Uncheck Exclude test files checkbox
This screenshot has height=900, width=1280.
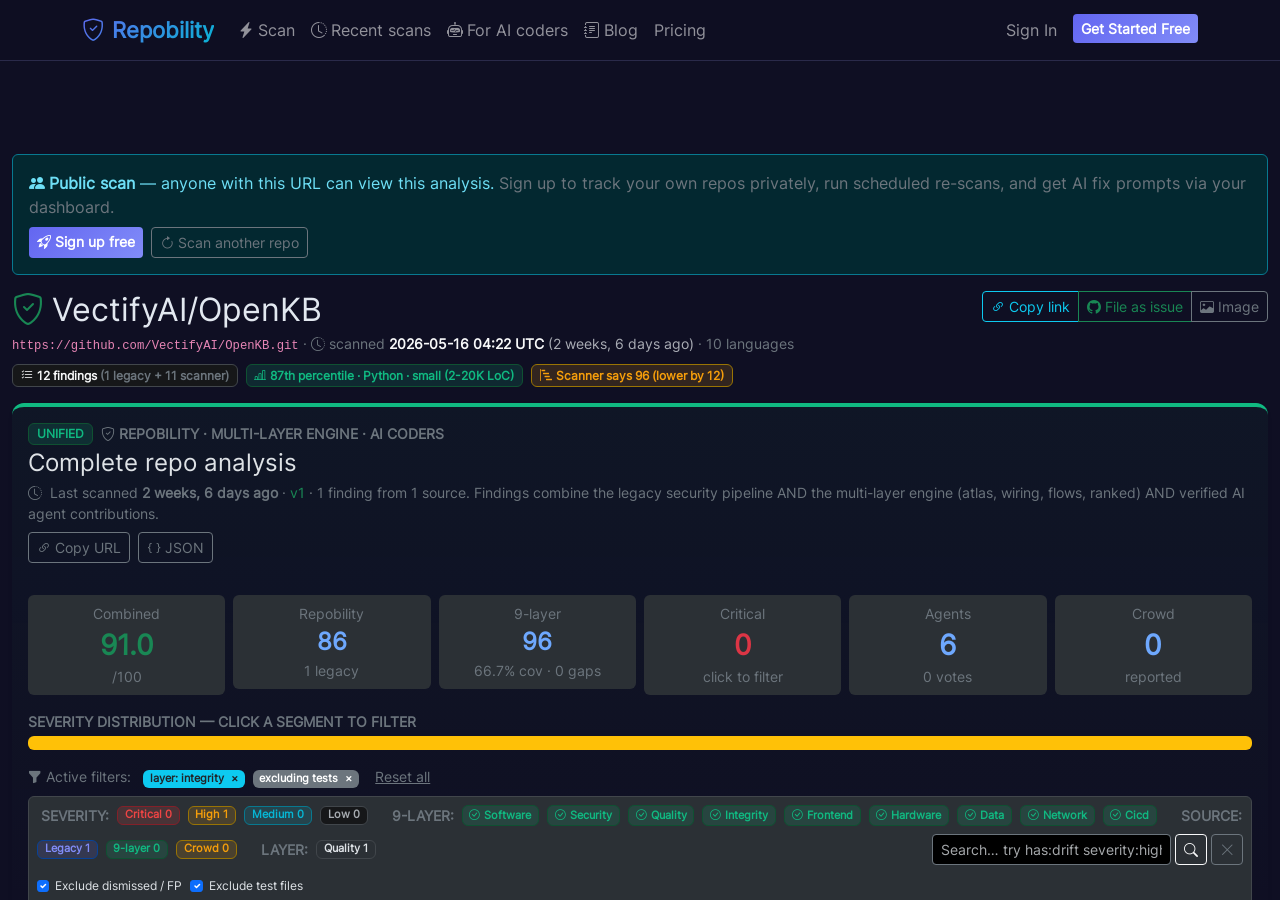197,886
